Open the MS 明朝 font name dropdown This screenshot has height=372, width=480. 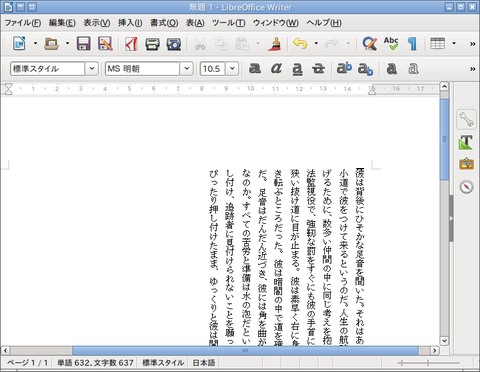[x=187, y=69]
